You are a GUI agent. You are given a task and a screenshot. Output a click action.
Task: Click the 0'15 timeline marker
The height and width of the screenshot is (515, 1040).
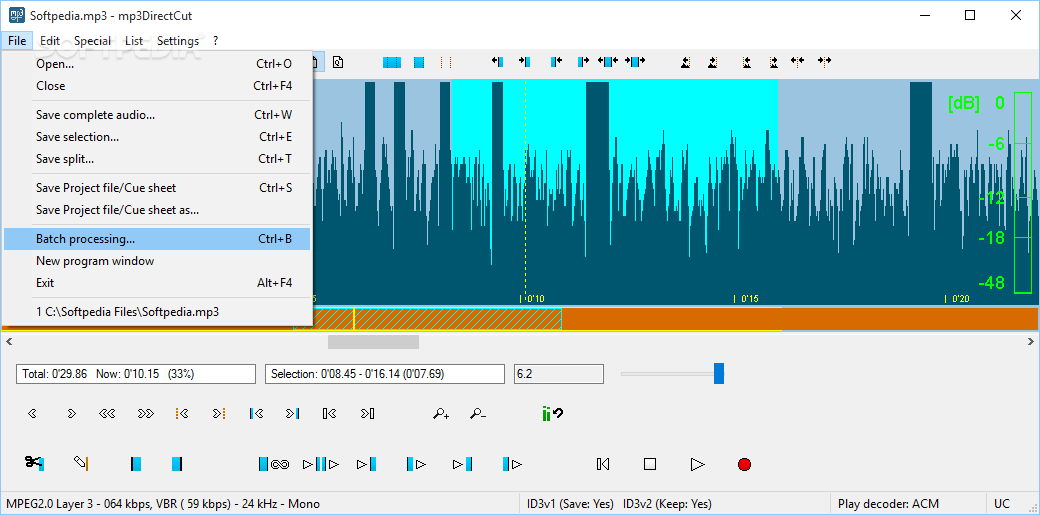coord(747,299)
